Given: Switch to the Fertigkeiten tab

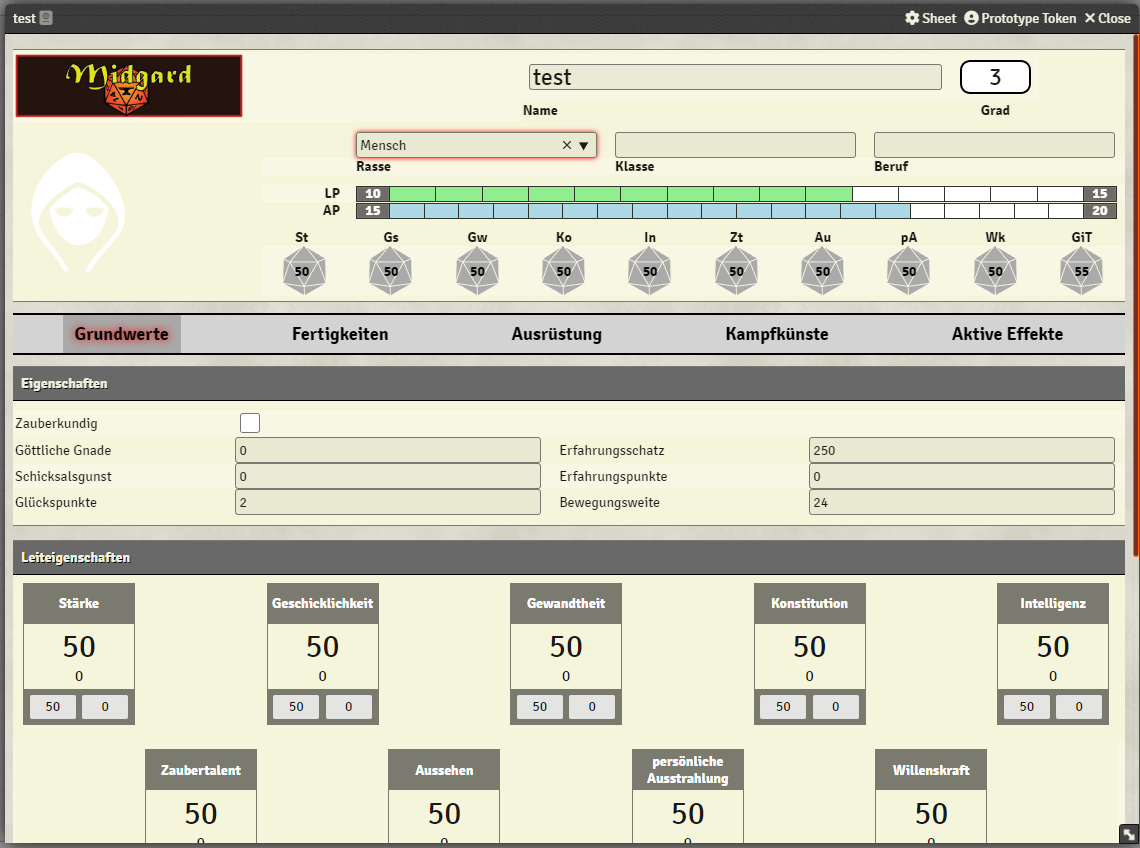Looking at the screenshot, I should point(340,334).
